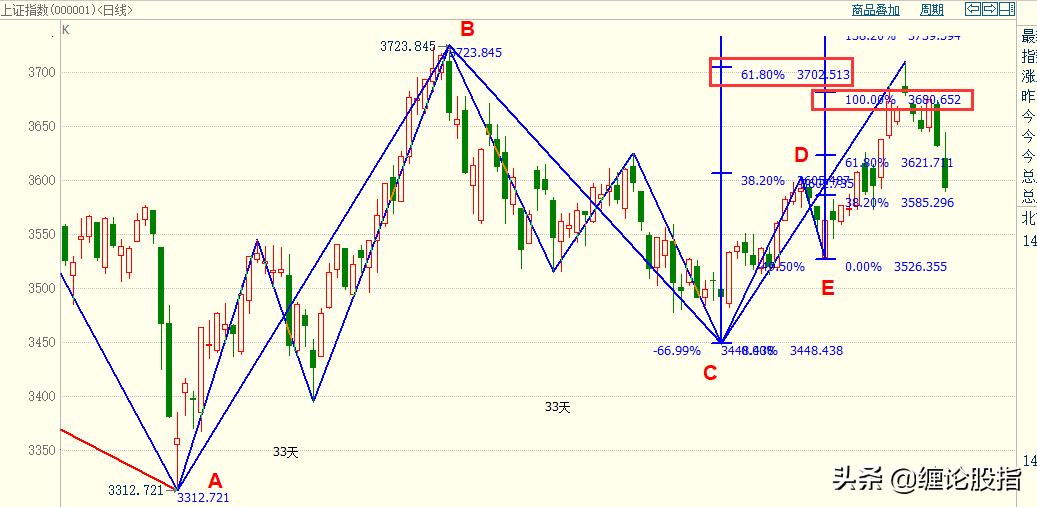This screenshot has height=507, width=1037.
Task: Click the 3585.296 Fibonacci level value
Action: pyautogui.click(x=927, y=203)
